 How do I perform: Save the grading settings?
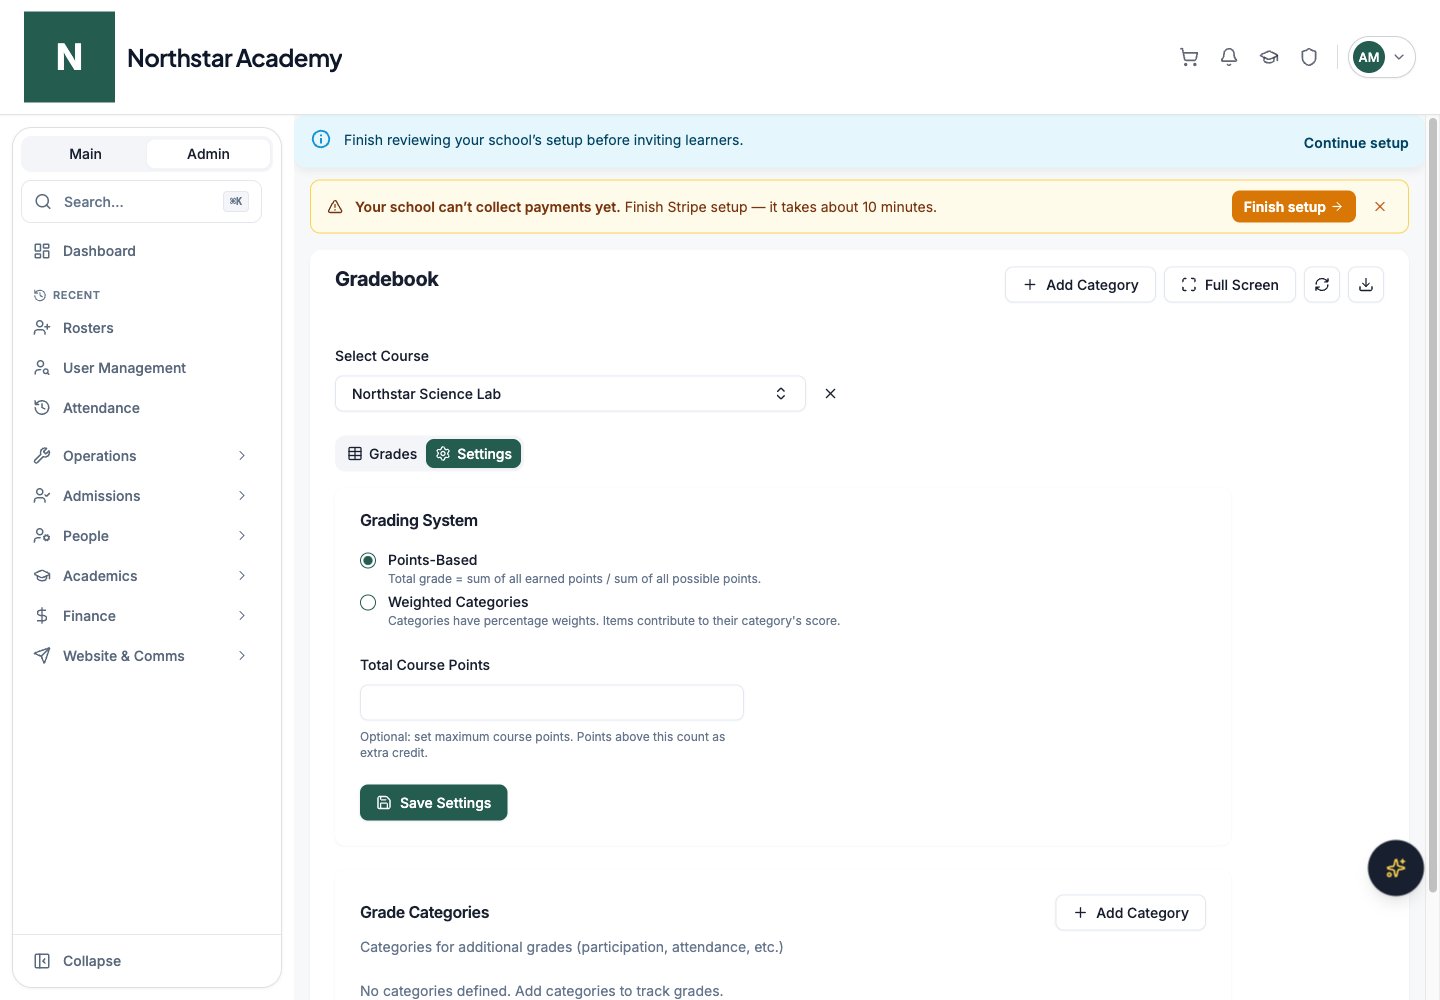tap(434, 803)
